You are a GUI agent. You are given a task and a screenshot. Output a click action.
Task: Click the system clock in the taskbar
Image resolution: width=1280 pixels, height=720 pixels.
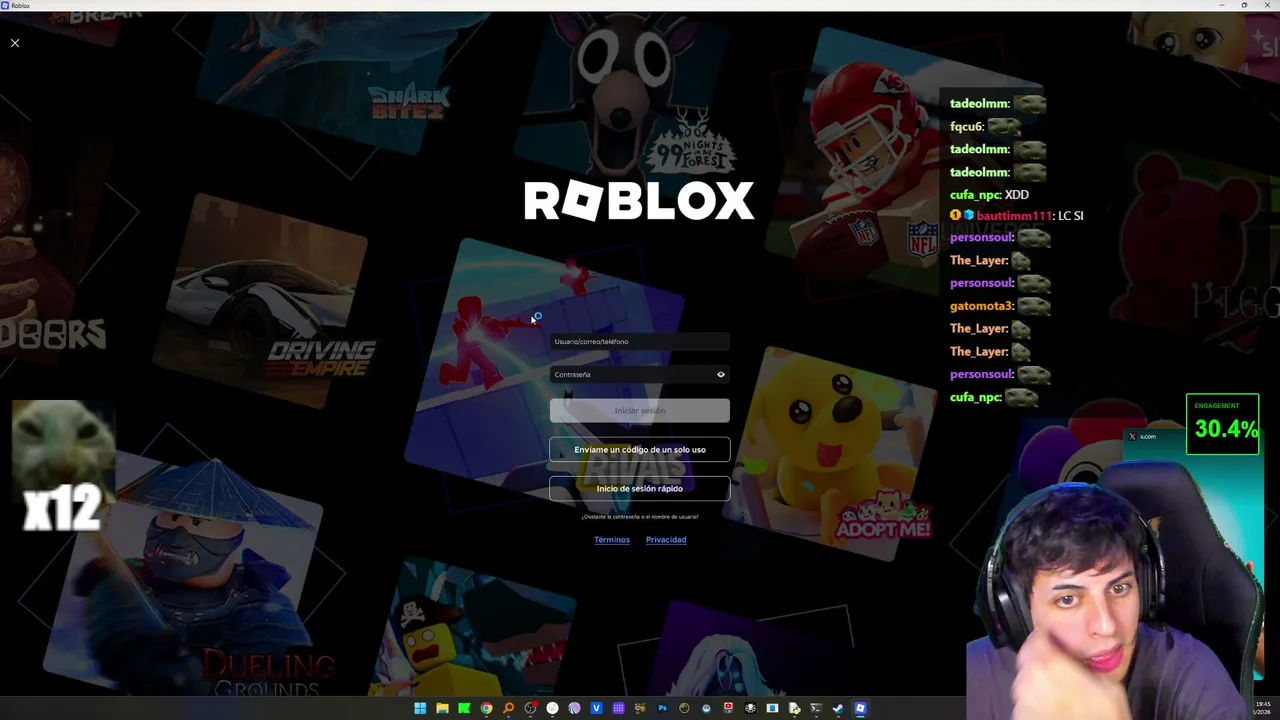(1262, 709)
